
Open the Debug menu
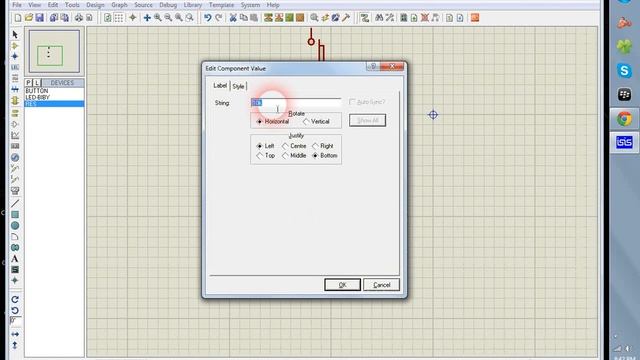click(168, 5)
